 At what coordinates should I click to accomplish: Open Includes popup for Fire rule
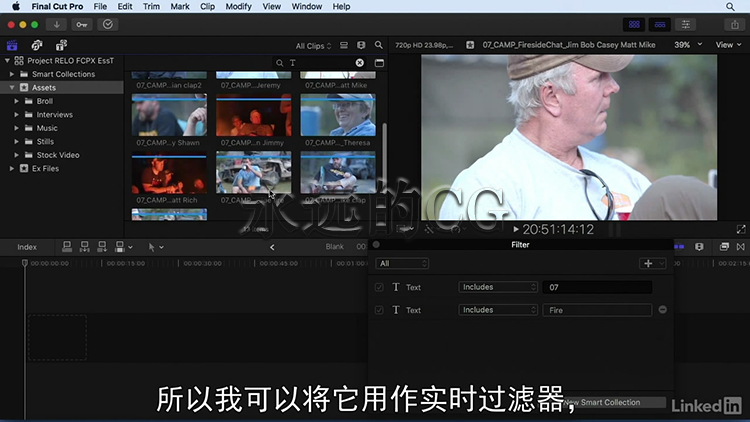pos(497,310)
